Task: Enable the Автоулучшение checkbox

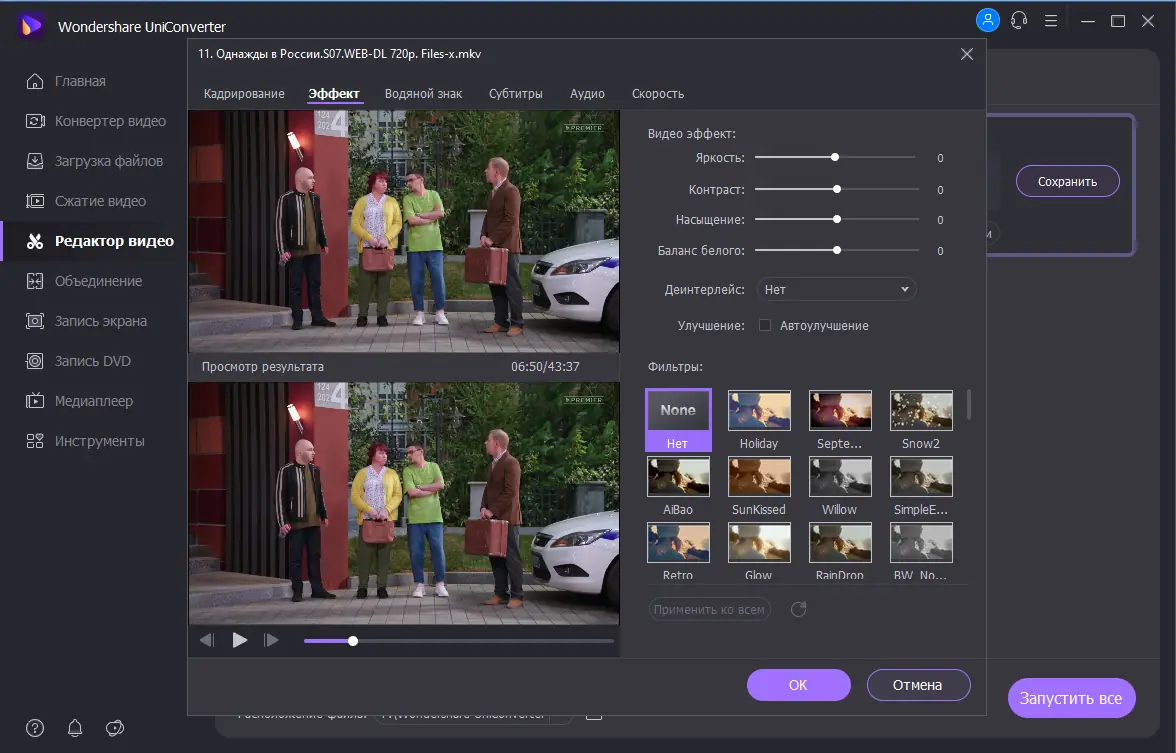Action: [765, 325]
